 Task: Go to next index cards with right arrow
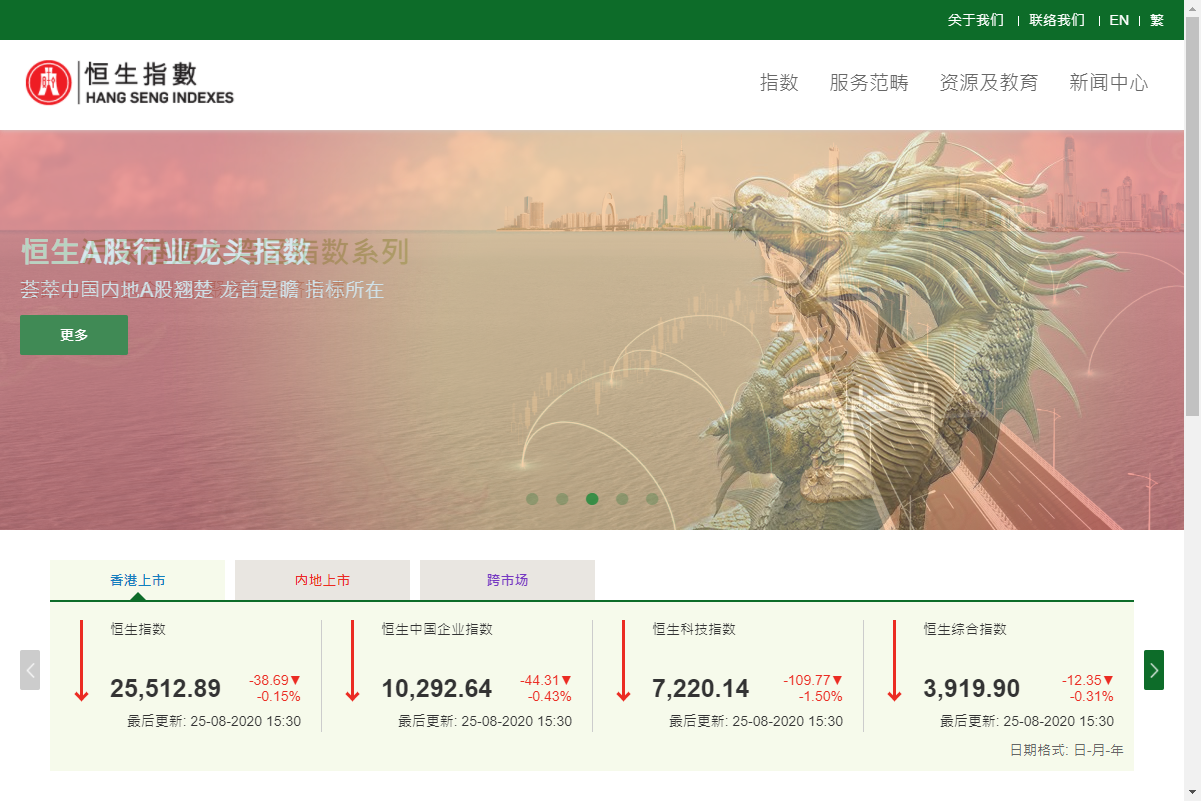point(1154,670)
